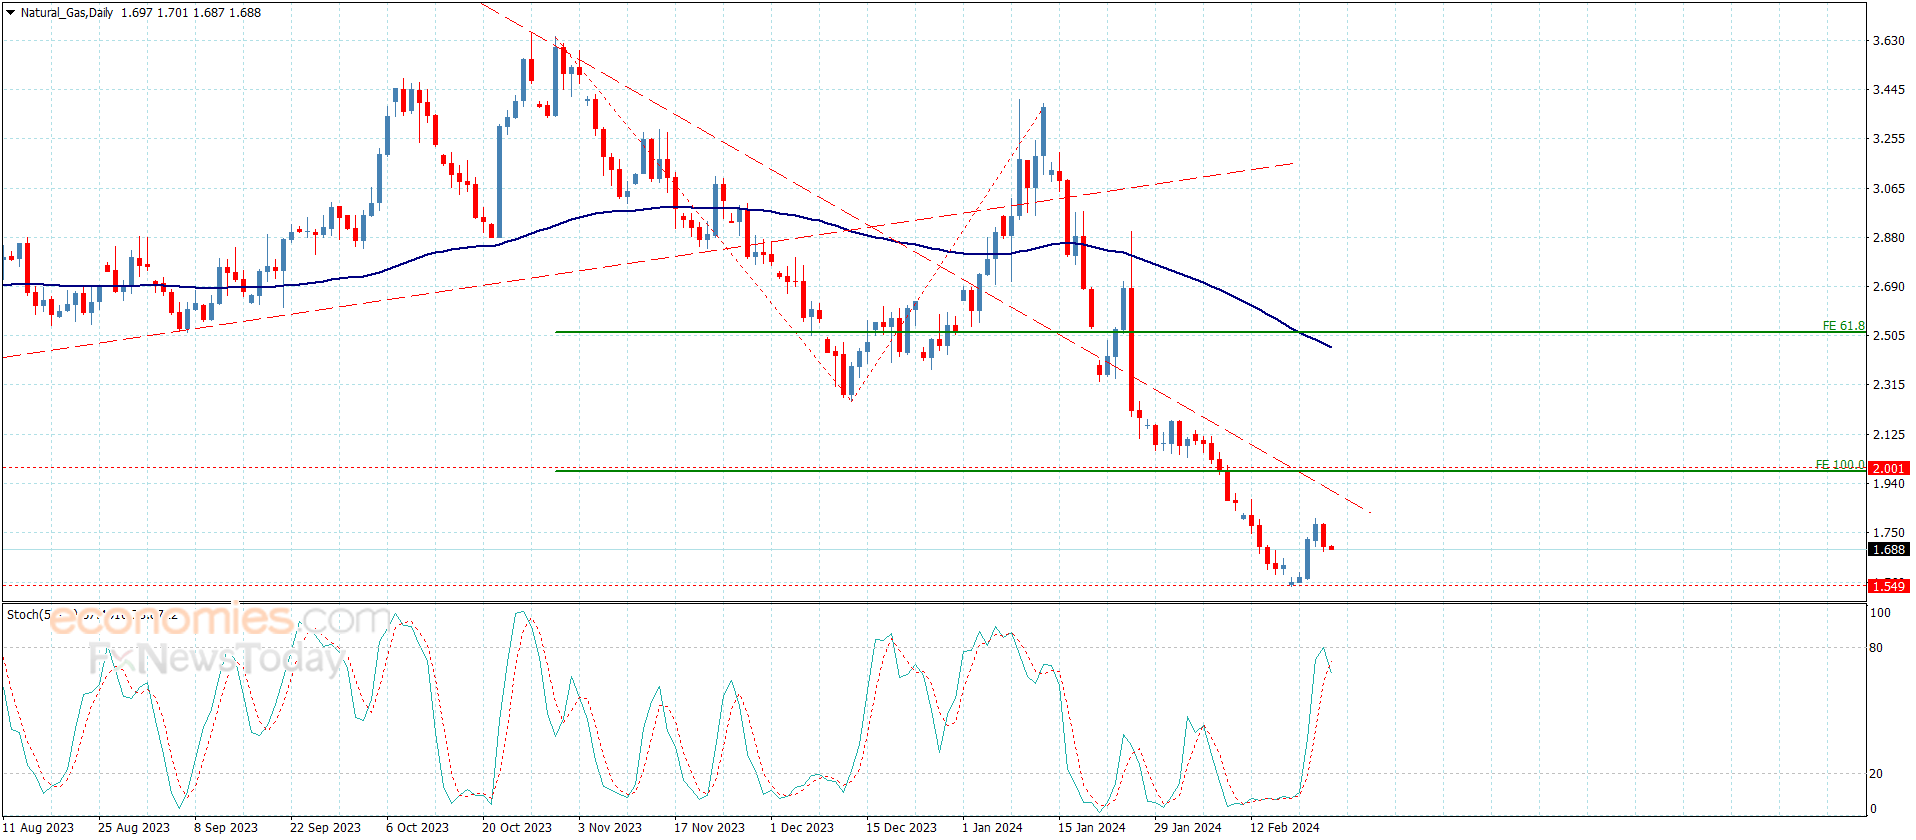Click the stochastic 20 level label
This screenshot has height=840, width=1916.
coord(1876,774)
